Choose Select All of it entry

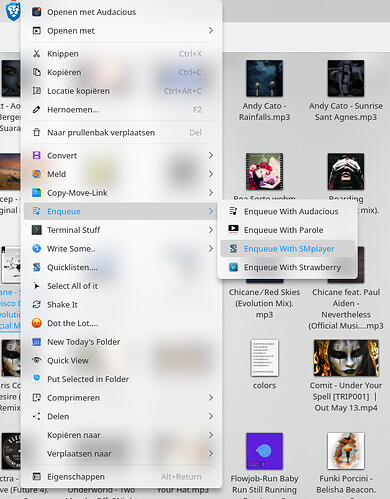tap(121, 286)
